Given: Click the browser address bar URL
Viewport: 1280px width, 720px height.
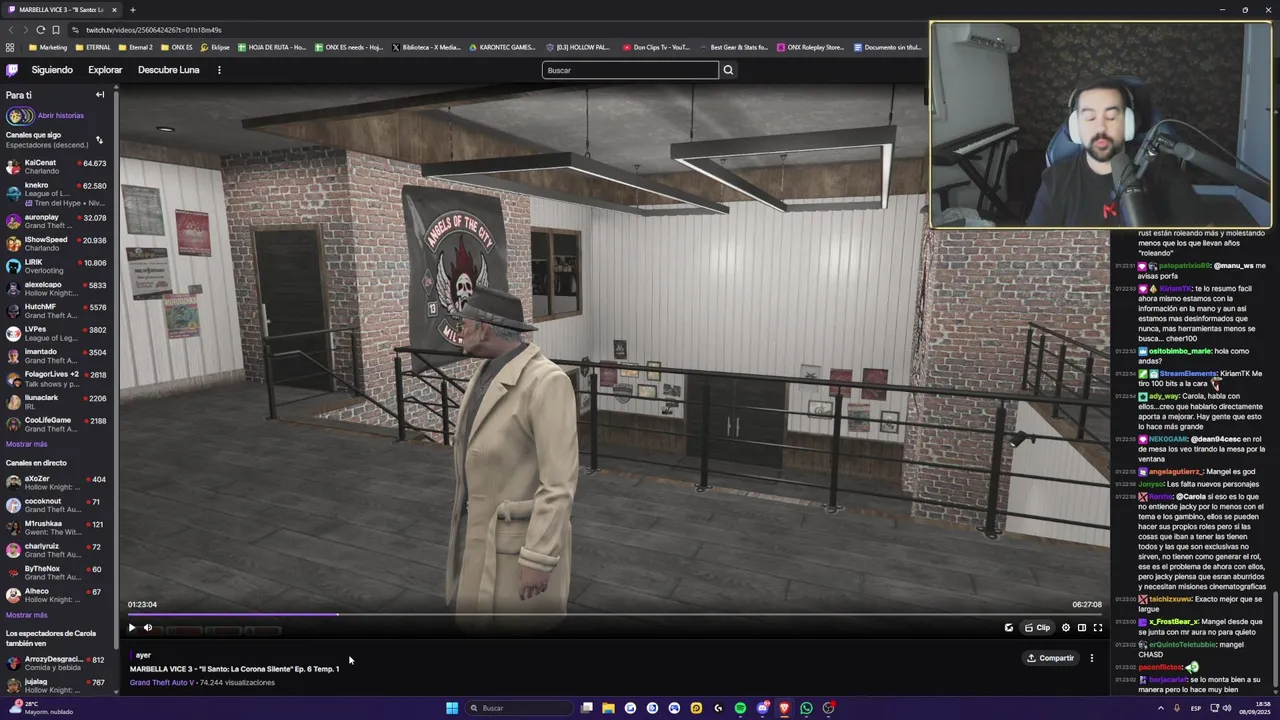Looking at the screenshot, I should pyautogui.click(x=153, y=30).
